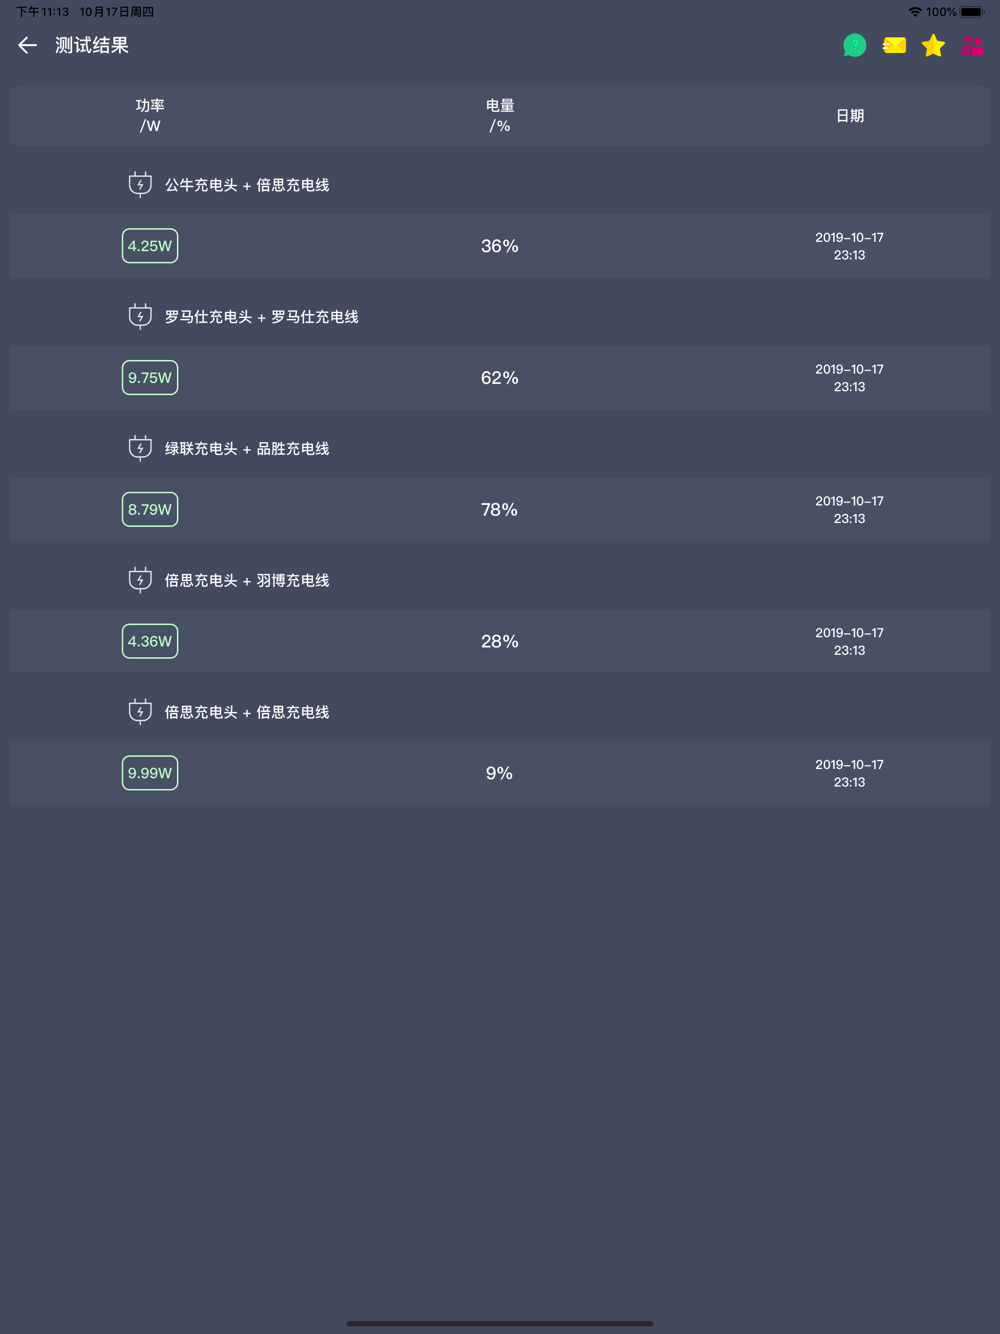Open the 倍思充电头 + 倍思充电线 entry title
This screenshot has width=1000, height=1334.
[247, 712]
